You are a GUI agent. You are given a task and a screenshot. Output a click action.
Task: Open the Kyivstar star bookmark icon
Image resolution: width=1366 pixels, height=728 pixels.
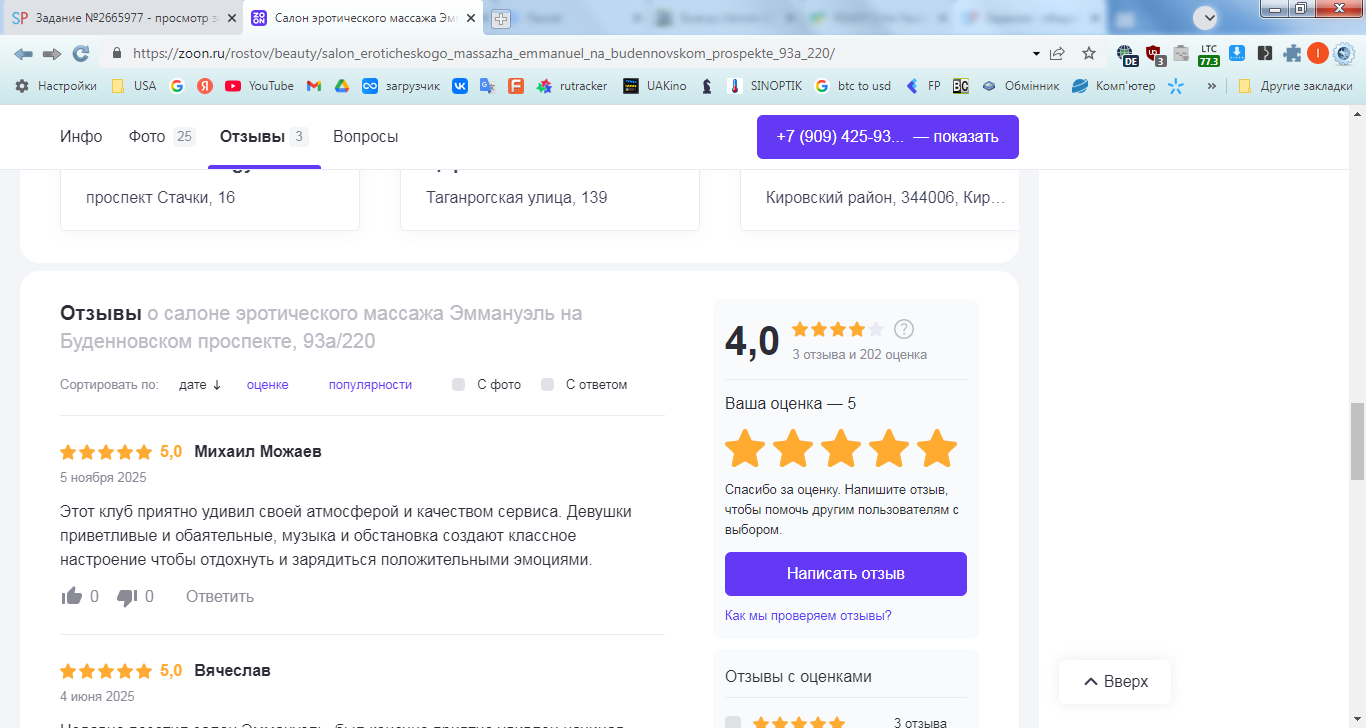coord(1176,86)
